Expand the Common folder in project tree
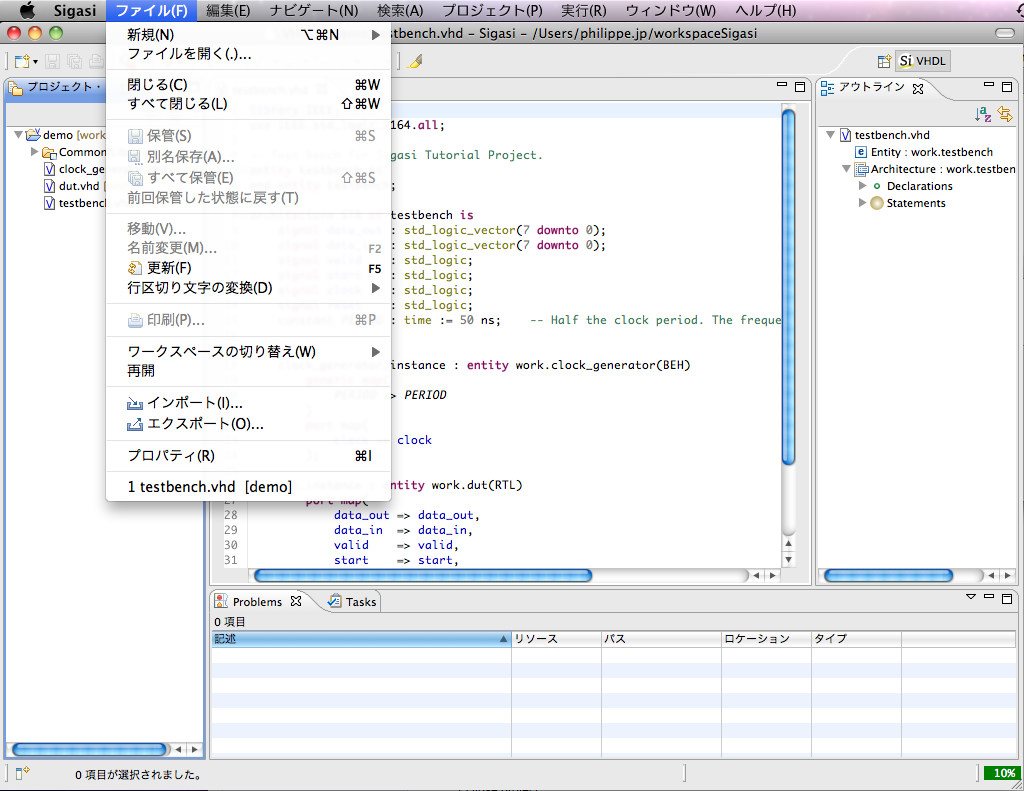Image resolution: width=1024 pixels, height=791 pixels. (34, 152)
